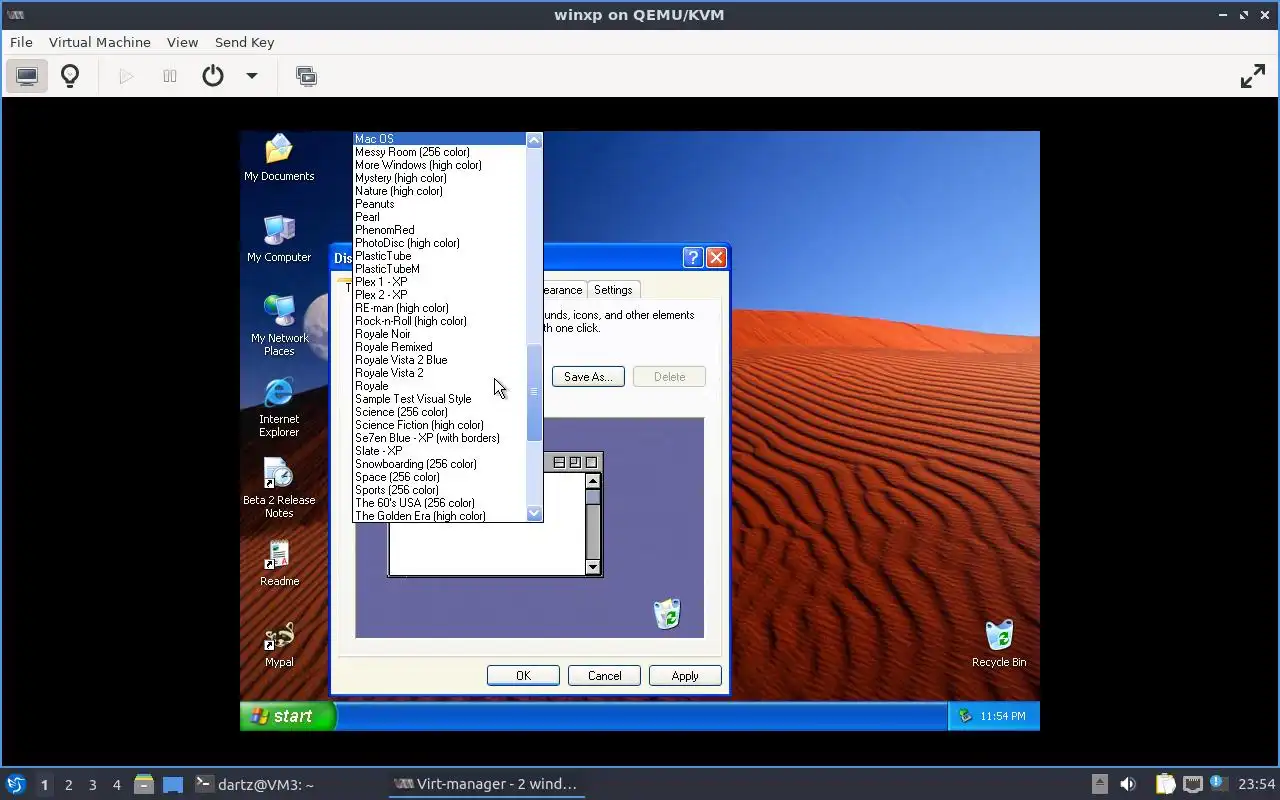Choose the Peanuts theme
1280x800 pixels.
pyautogui.click(x=440, y=204)
